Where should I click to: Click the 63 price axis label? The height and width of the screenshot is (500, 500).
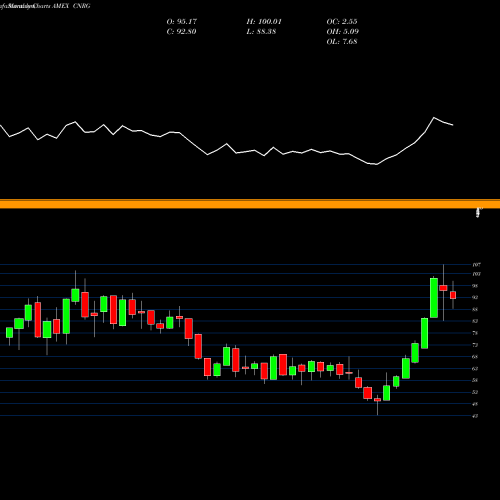(475, 369)
